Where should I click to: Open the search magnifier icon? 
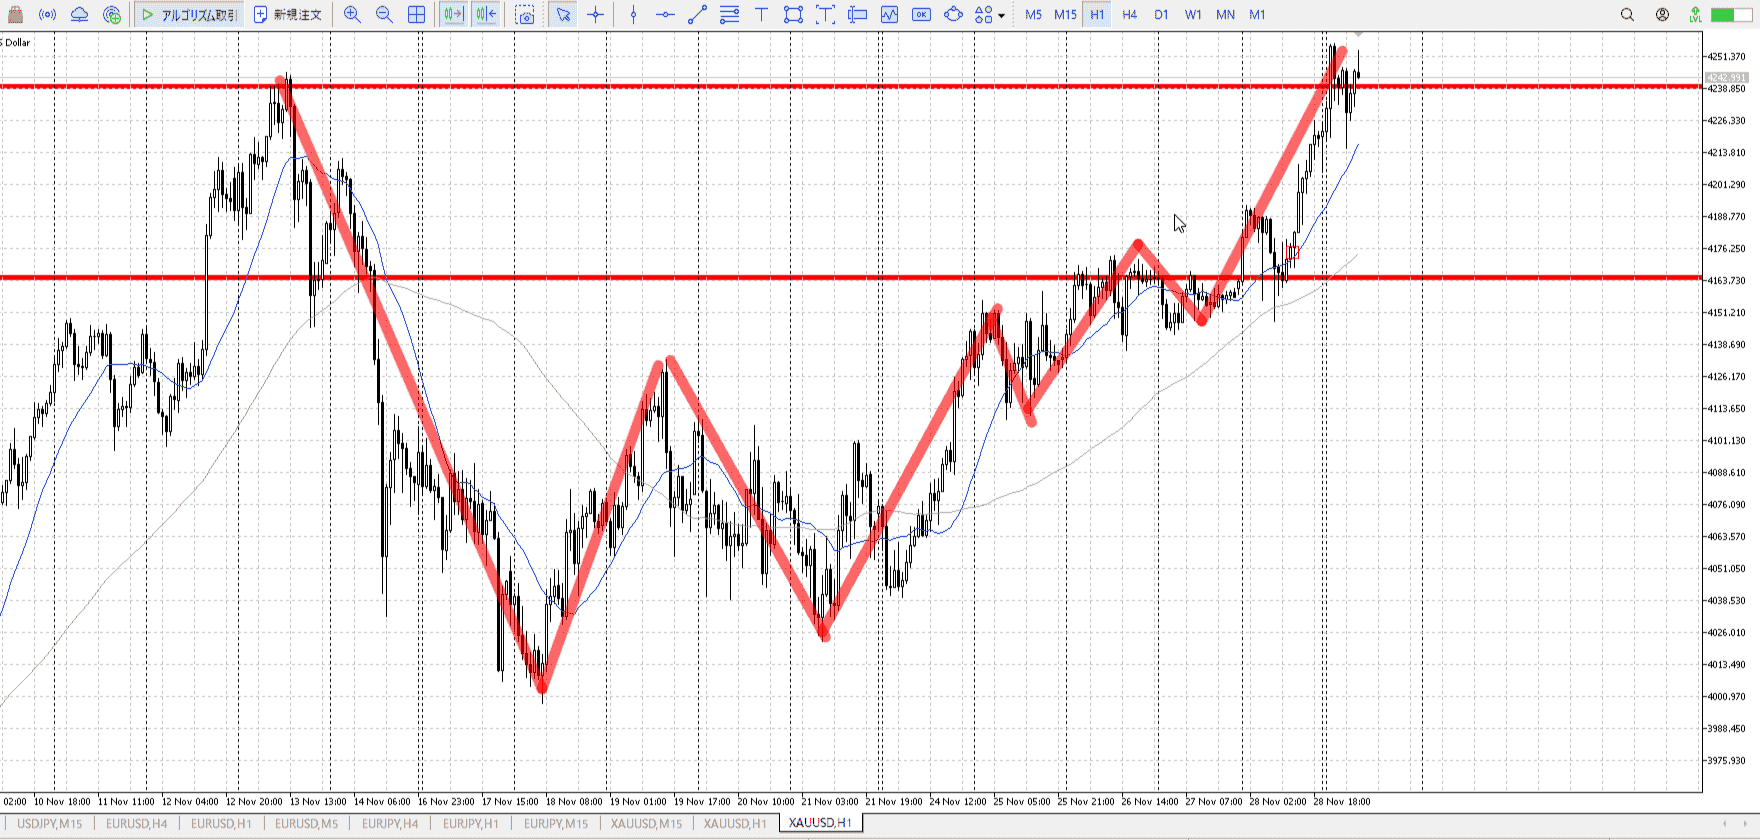click(x=1627, y=15)
